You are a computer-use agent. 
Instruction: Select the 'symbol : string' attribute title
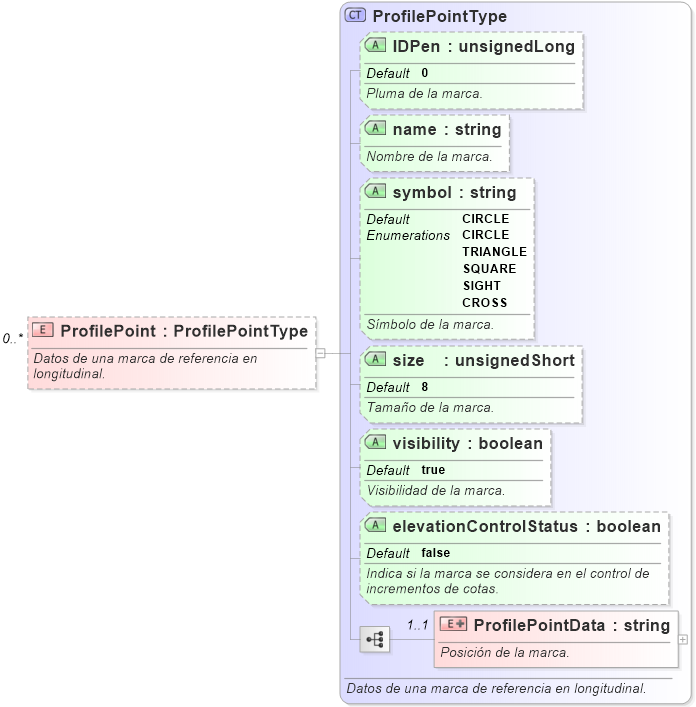454,193
